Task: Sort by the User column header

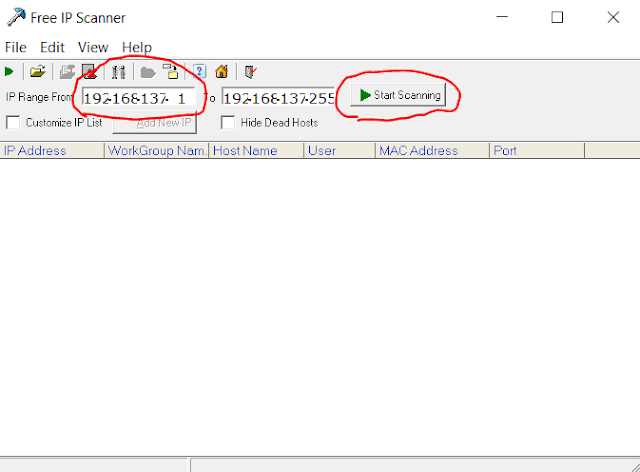Action: (340, 151)
